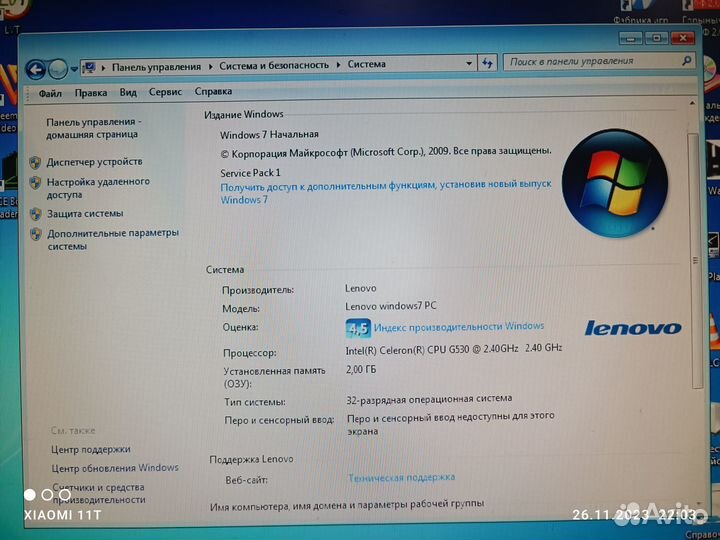Click 'Service Pack 1' text
Viewport: 720px width, 540px height.
point(250,173)
